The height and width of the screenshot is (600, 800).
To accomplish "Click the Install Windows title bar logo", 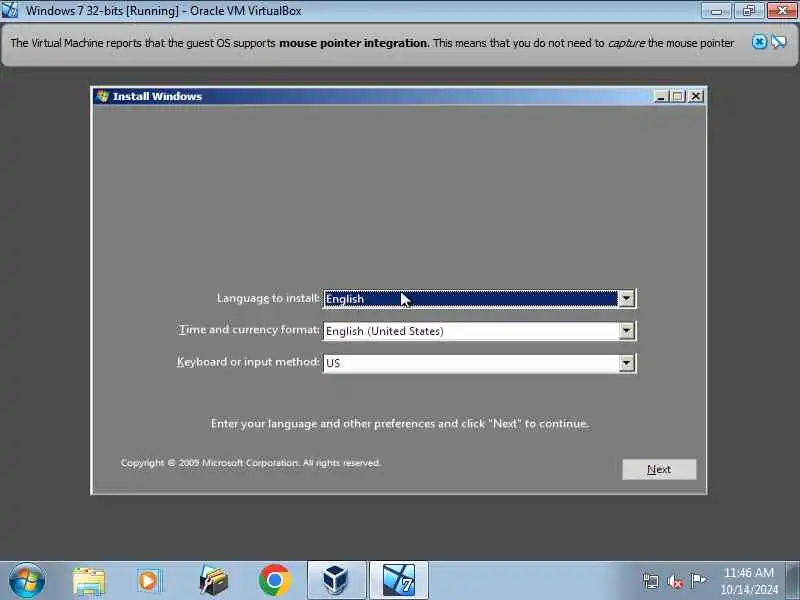I will click(103, 96).
